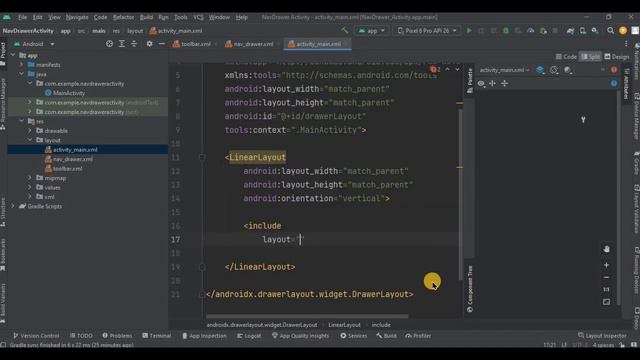Open Project panel gear options
Screen dimensions: 640x360
tap(149, 44)
